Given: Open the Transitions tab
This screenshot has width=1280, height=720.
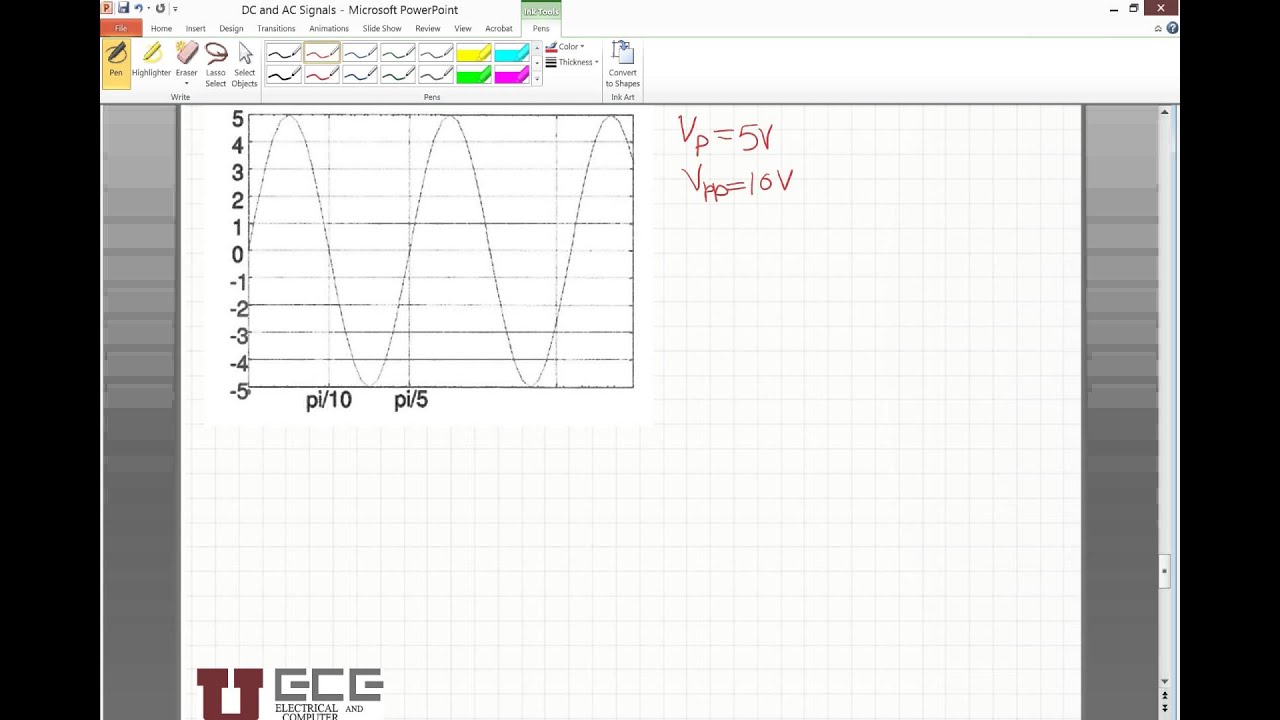Looking at the screenshot, I should (276, 28).
